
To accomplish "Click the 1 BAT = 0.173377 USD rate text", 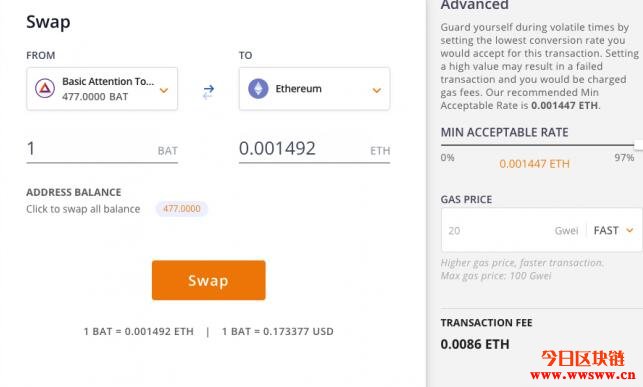I will (x=278, y=331).
